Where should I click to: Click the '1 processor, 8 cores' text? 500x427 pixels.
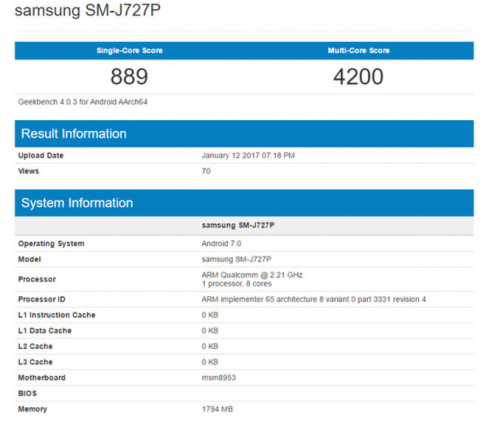237,284
